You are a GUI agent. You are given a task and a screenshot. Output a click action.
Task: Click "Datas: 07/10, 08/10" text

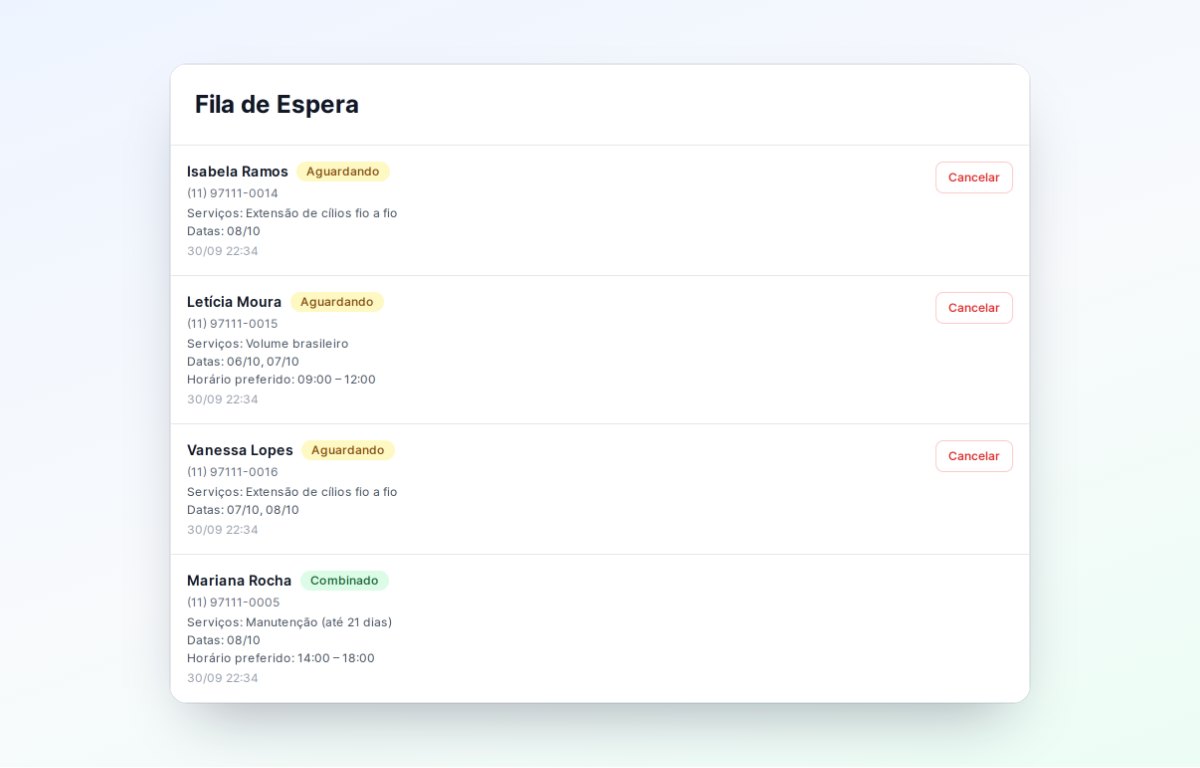coord(243,510)
